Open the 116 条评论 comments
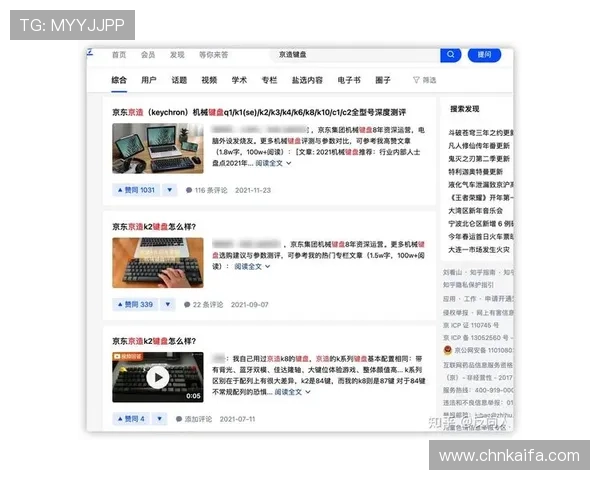 point(207,190)
